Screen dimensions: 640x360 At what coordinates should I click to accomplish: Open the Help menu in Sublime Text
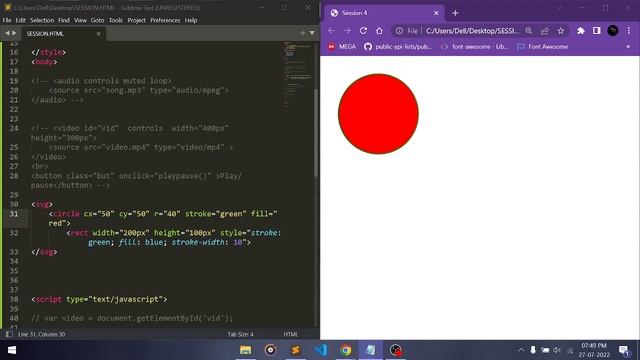pyautogui.click(x=191, y=20)
